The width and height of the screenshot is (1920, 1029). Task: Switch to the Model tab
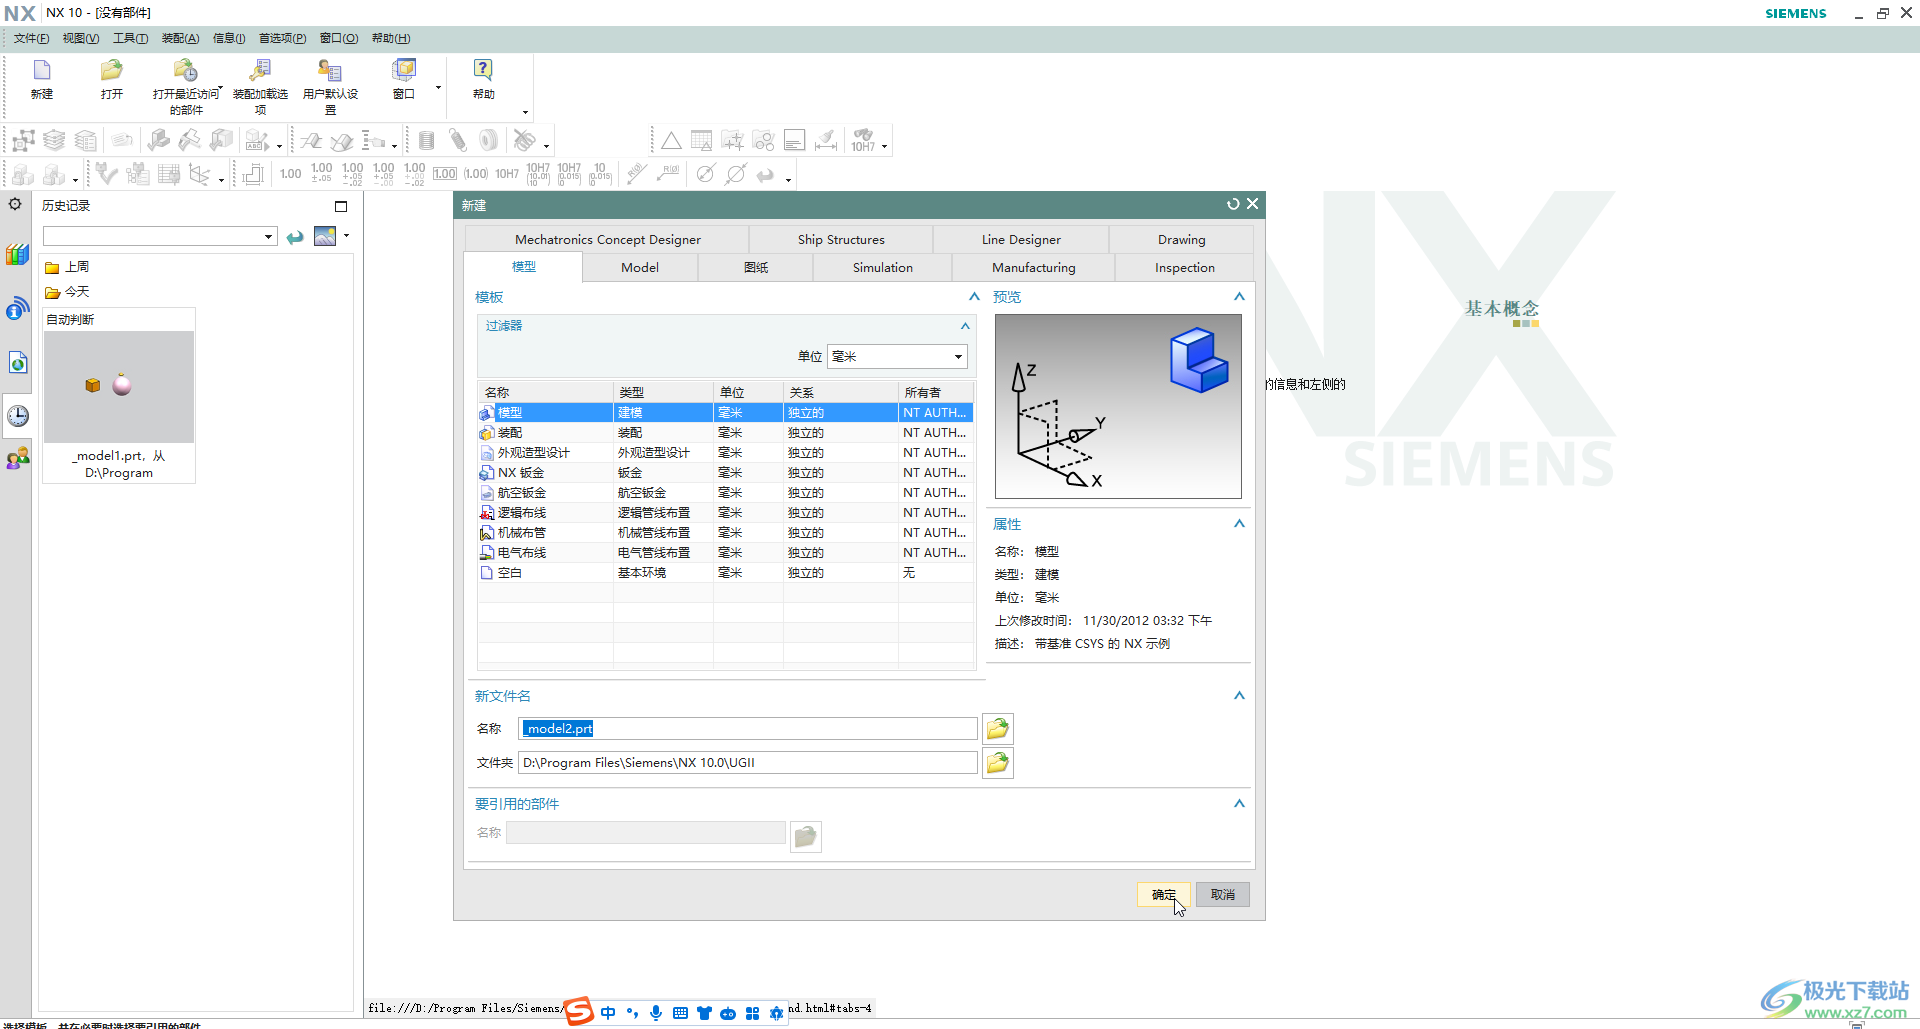(x=640, y=267)
